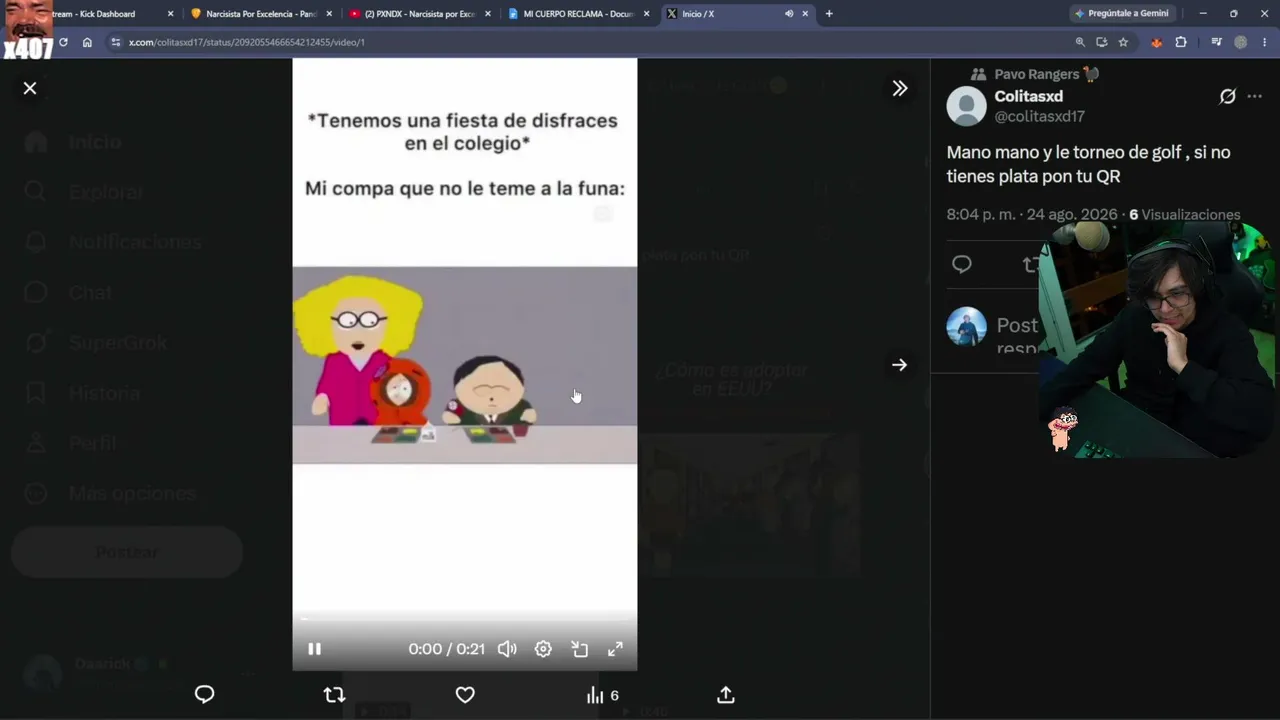Image resolution: width=1280 pixels, height=720 pixels.
Task: Open the @colitasxd17 handle link
Action: 1039,116
